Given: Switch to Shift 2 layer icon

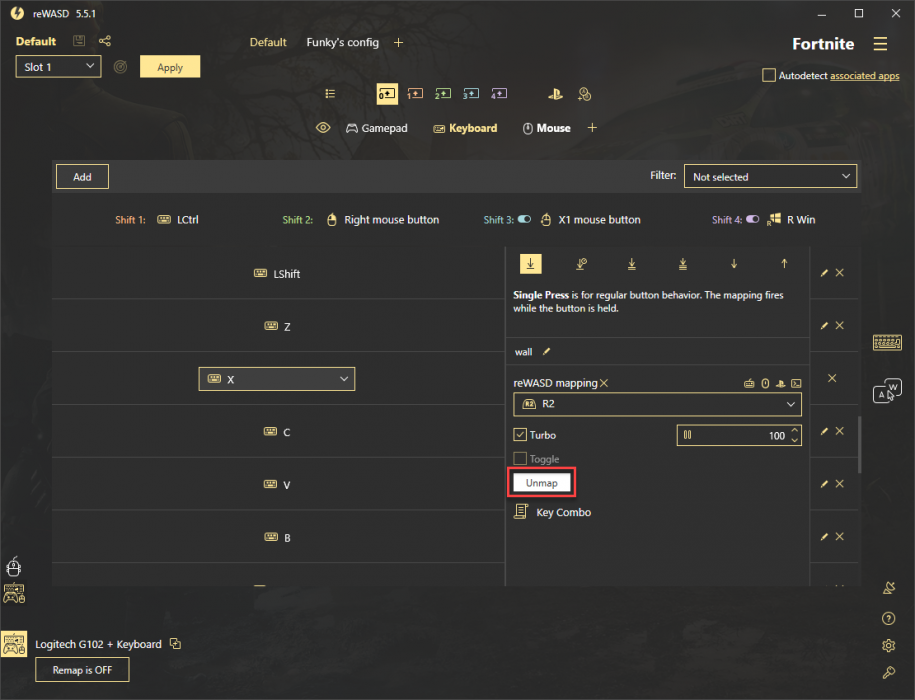Looking at the screenshot, I should pos(443,93).
